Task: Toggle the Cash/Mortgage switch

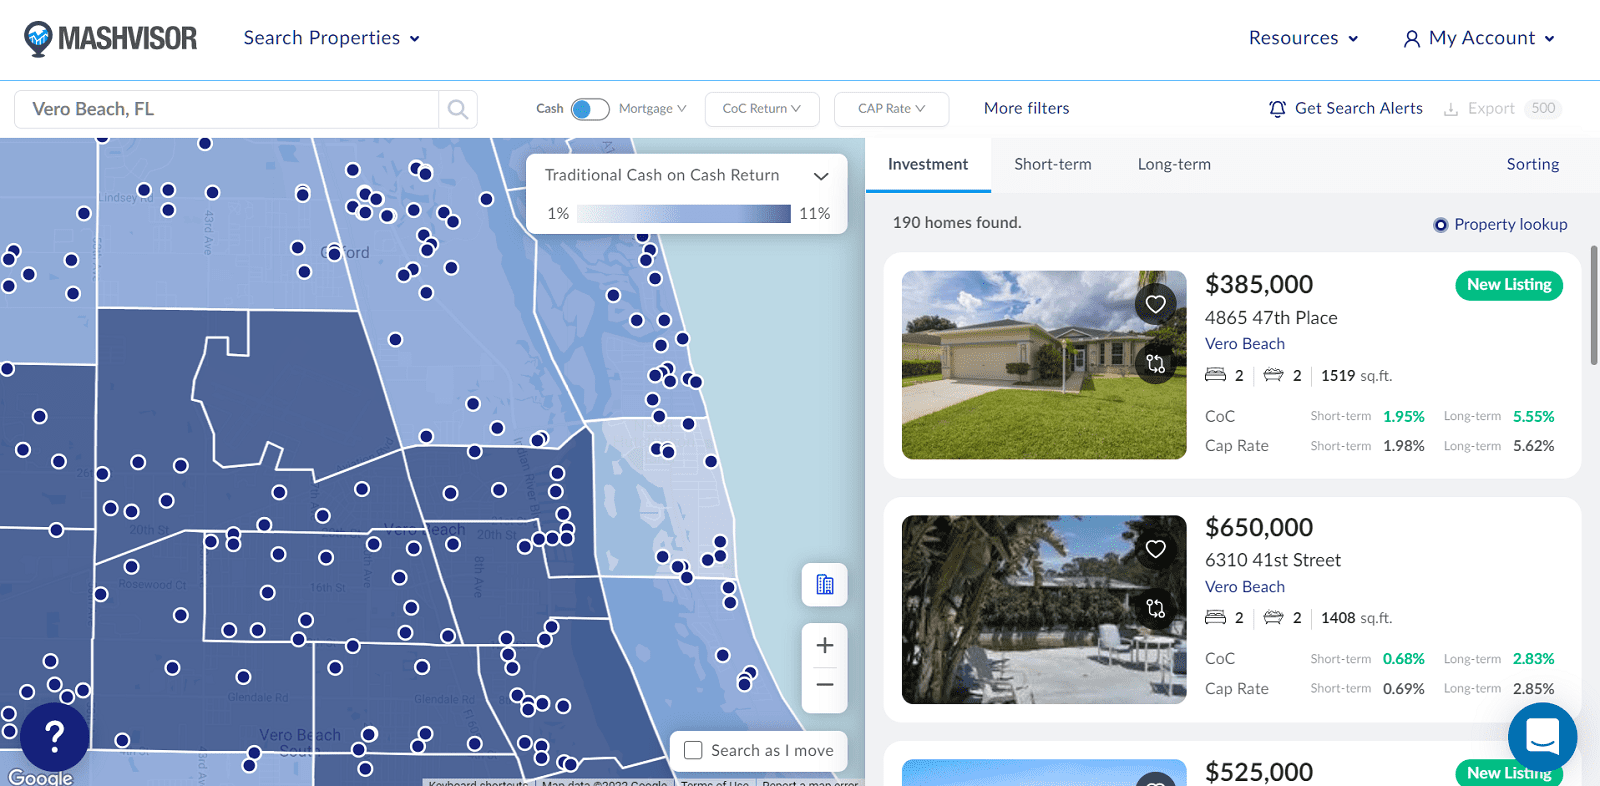Action: click(590, 109)
